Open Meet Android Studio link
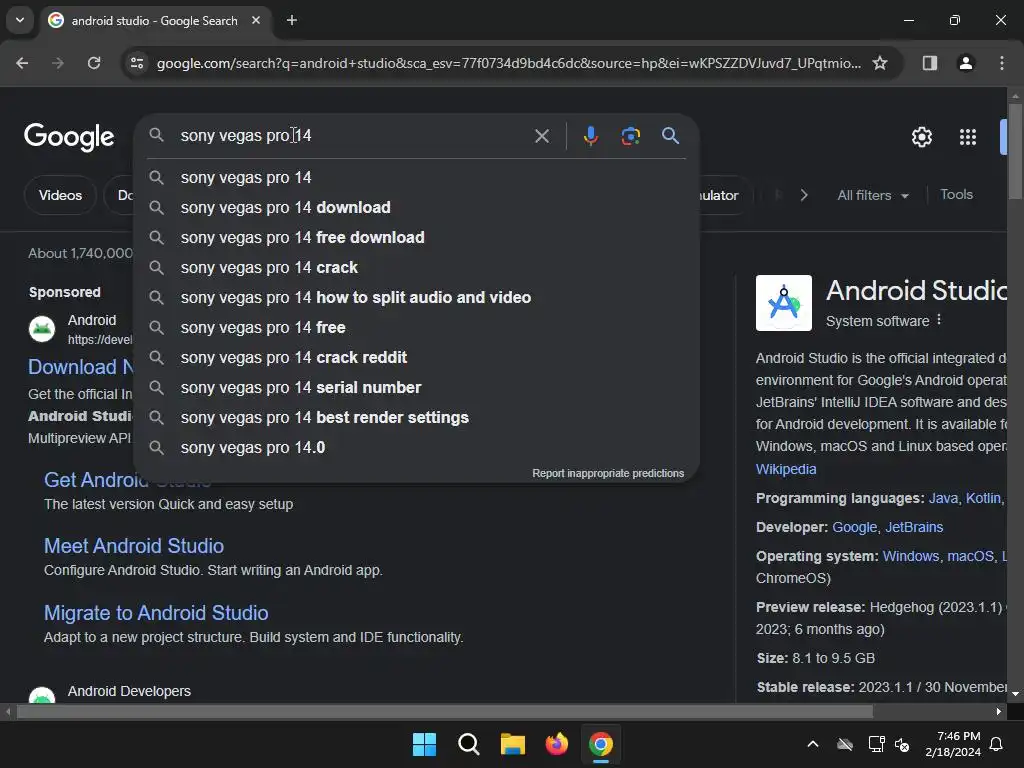Viewport: 1024px width, 768px height. pyautogui.click(x=134, y=546)
